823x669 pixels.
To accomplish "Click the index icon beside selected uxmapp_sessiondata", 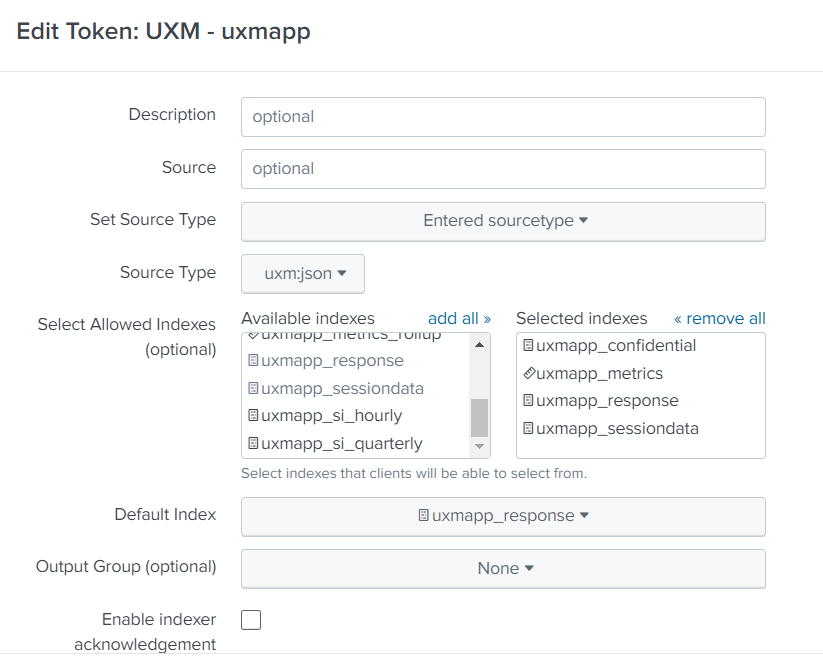I will tap(528, 429).
